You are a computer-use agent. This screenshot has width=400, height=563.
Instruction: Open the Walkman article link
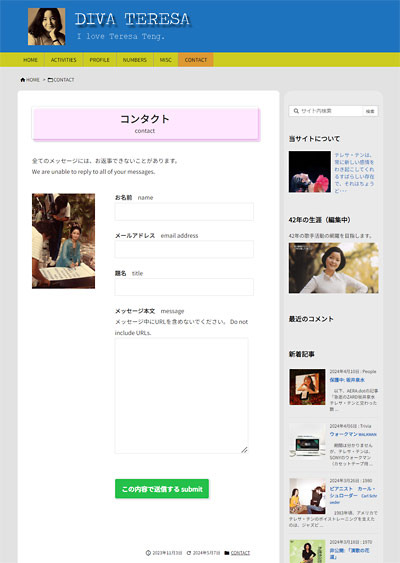[353, 434]
